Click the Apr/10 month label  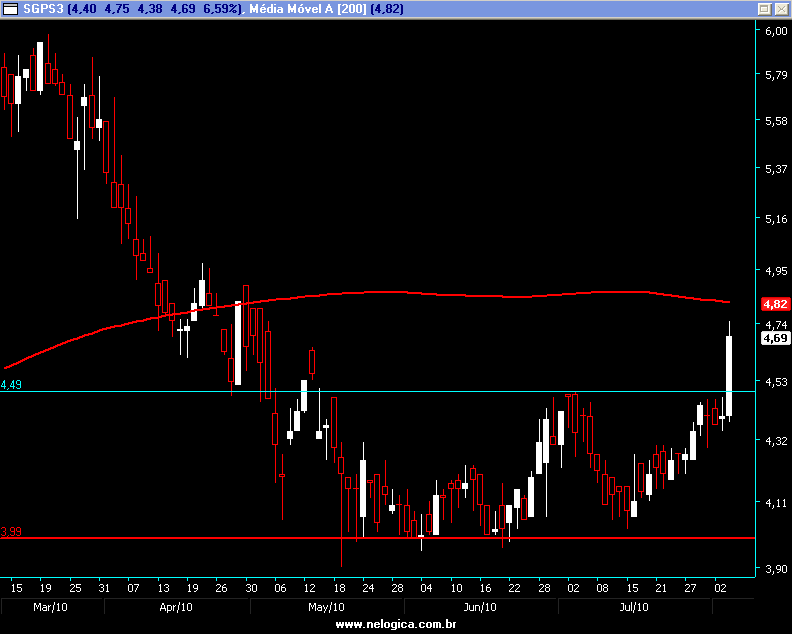(176, 607)
